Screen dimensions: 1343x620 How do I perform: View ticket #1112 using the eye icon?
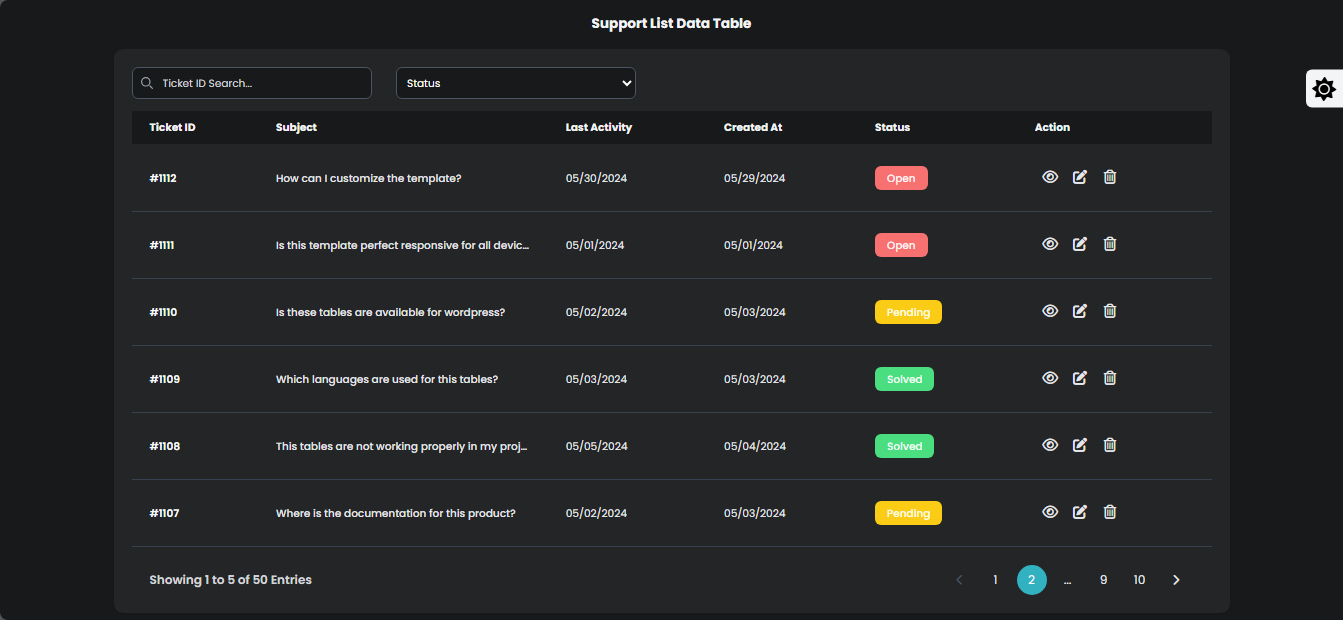pos(1050,177)
